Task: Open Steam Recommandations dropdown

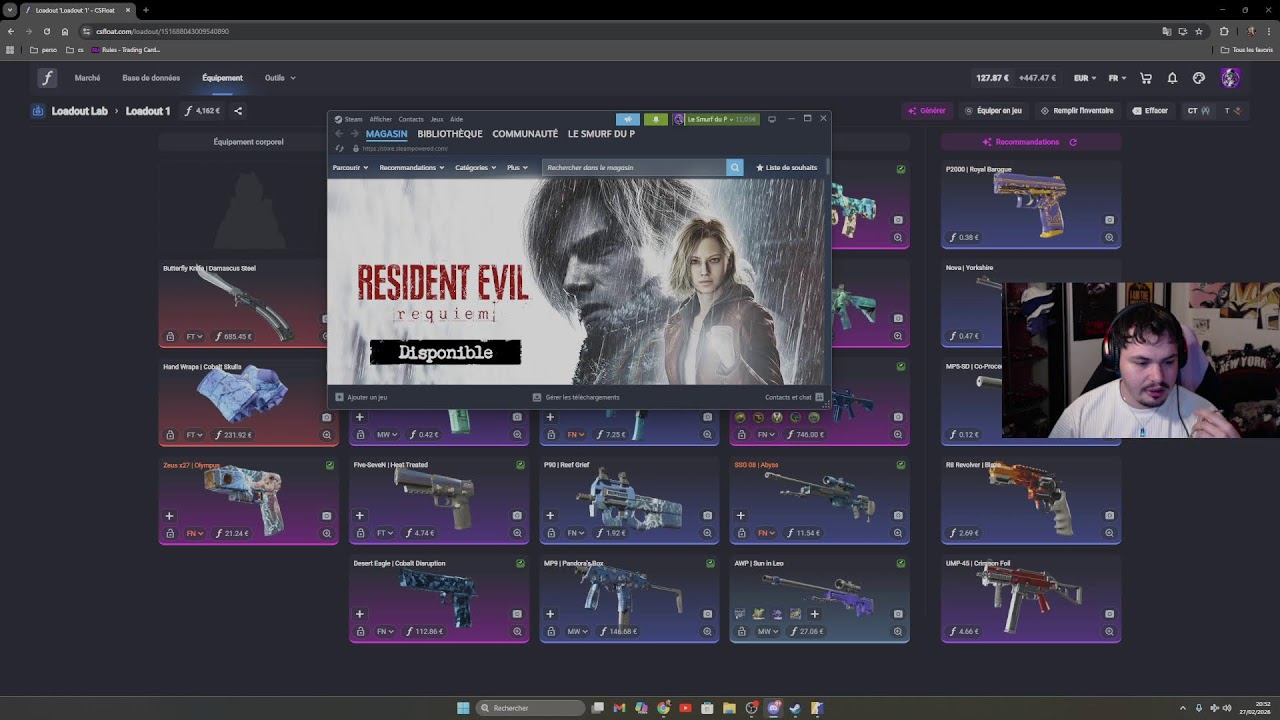Action: click(411, 168)
